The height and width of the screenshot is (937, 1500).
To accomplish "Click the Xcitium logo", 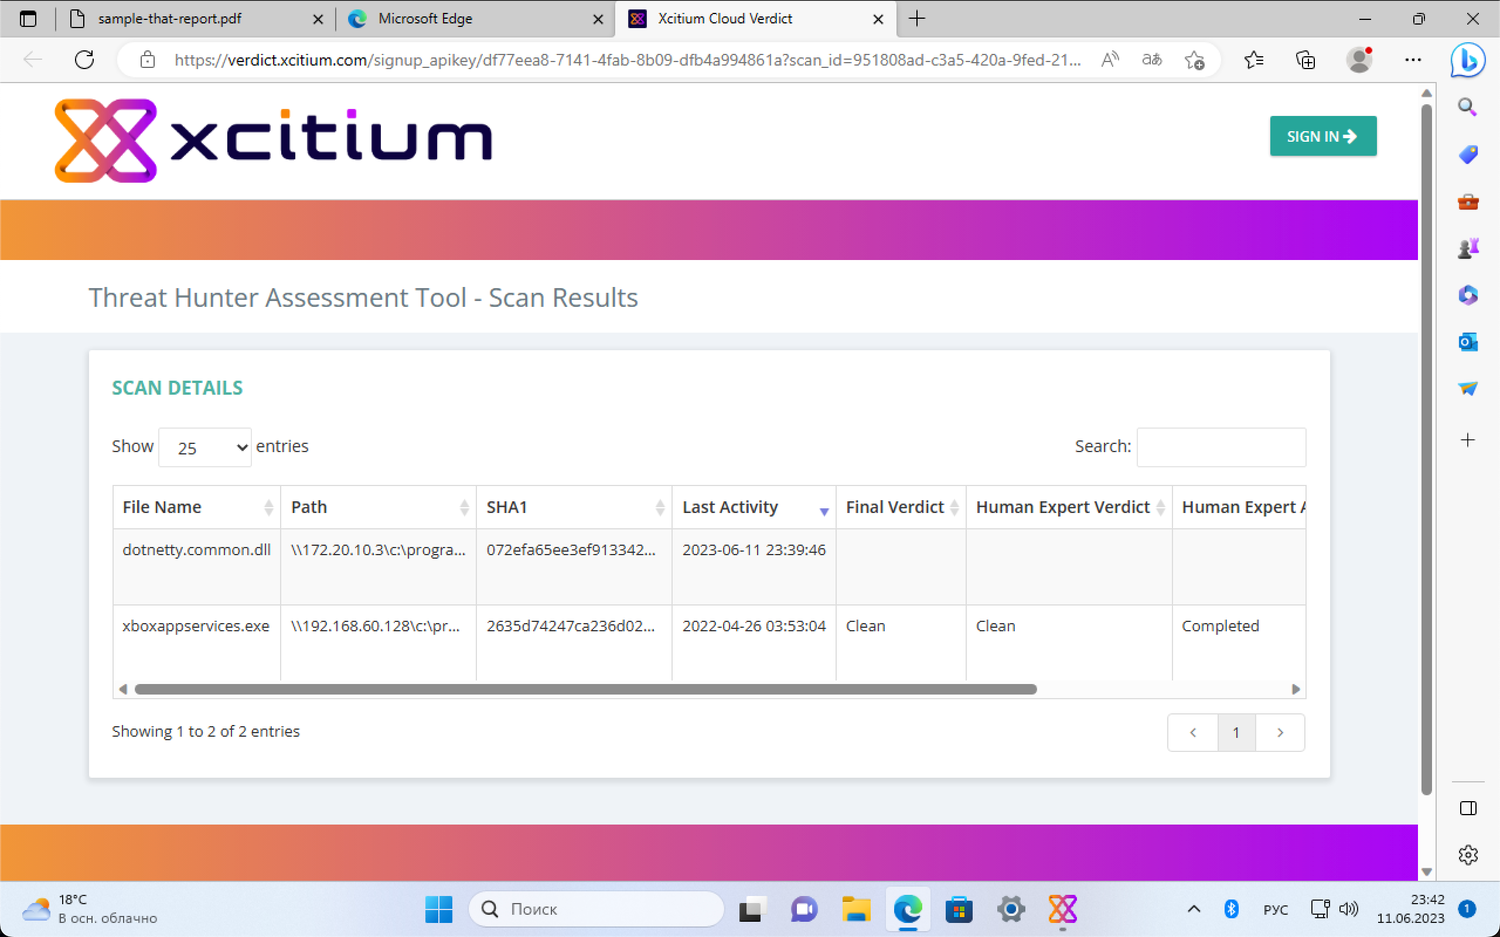I will click(x=273, y=140).
